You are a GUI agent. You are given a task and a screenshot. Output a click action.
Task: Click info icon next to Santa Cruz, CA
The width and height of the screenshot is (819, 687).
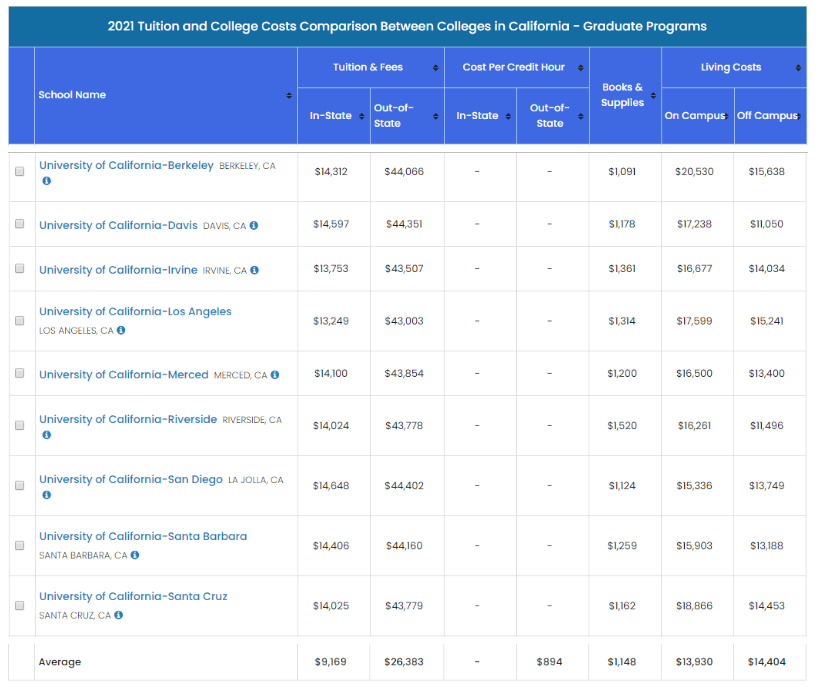(119, 615)
